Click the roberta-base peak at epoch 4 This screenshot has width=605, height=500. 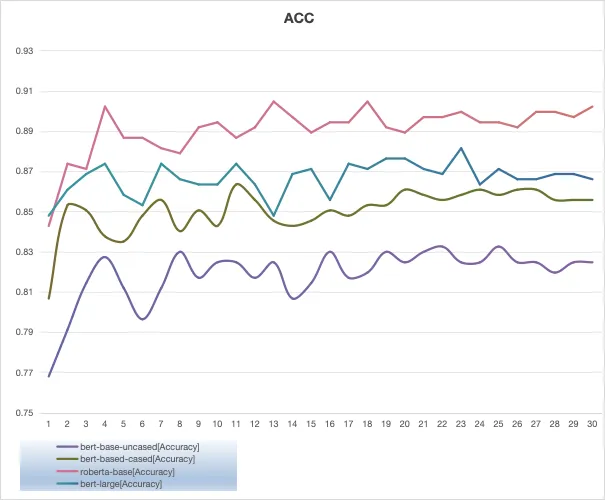click(105, 106)
